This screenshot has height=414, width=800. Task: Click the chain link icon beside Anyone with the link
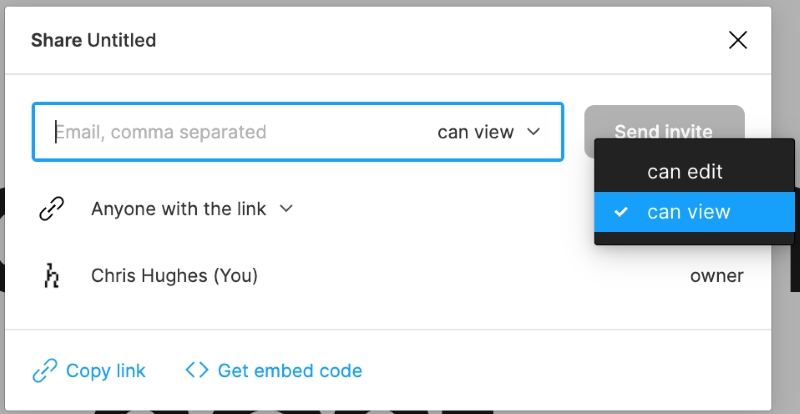52,208
